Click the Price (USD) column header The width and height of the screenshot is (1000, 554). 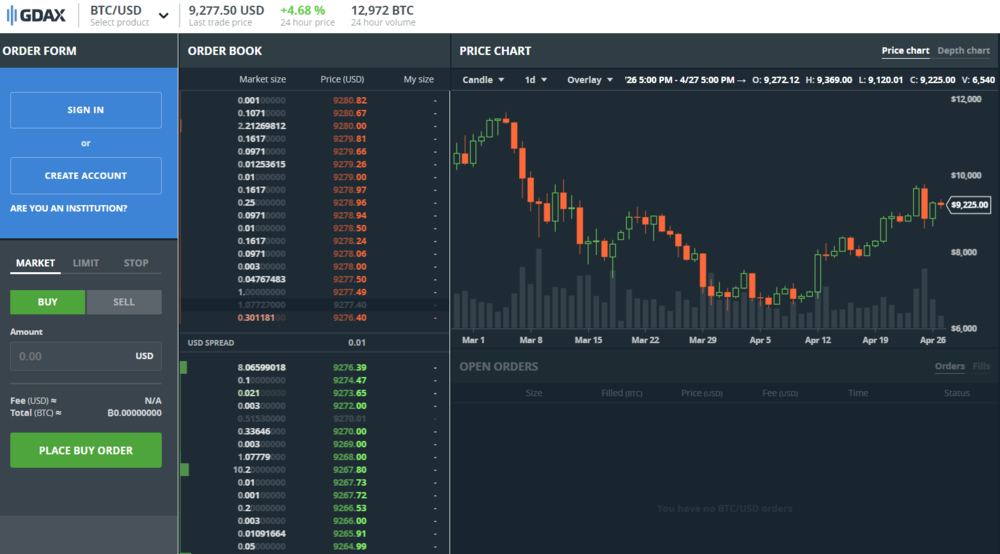342,80
